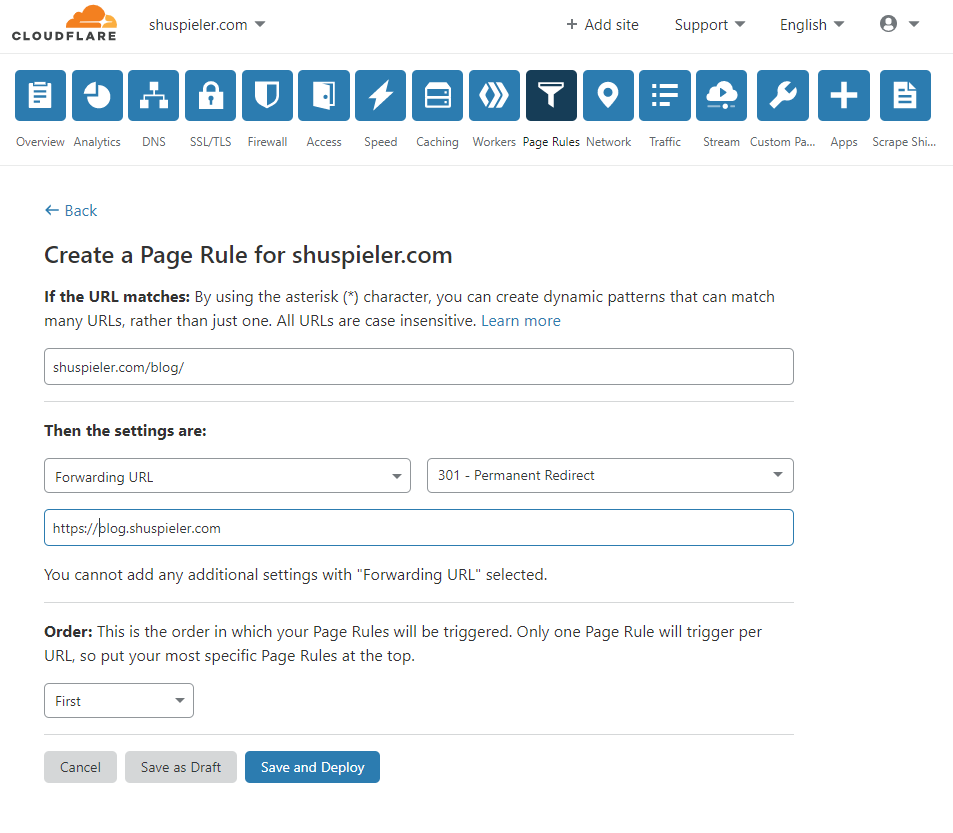Viewport: 953px width, 833px height.
Task: Open the Analytics pie chart icon
Action: (x=97, y=96)
